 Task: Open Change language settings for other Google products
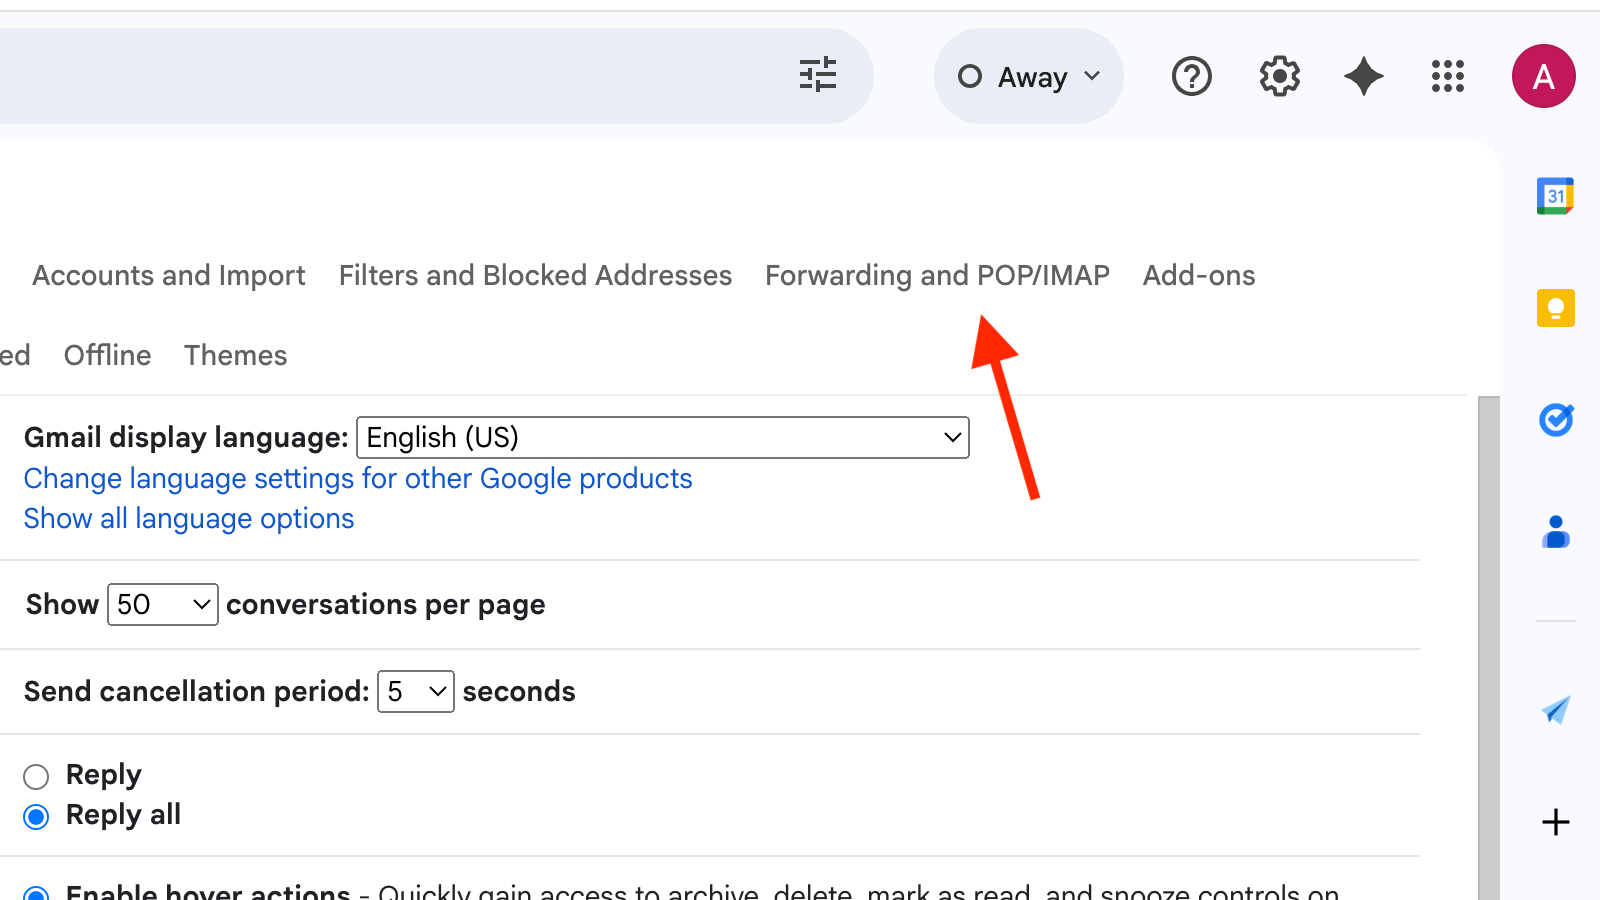(358, 479)
